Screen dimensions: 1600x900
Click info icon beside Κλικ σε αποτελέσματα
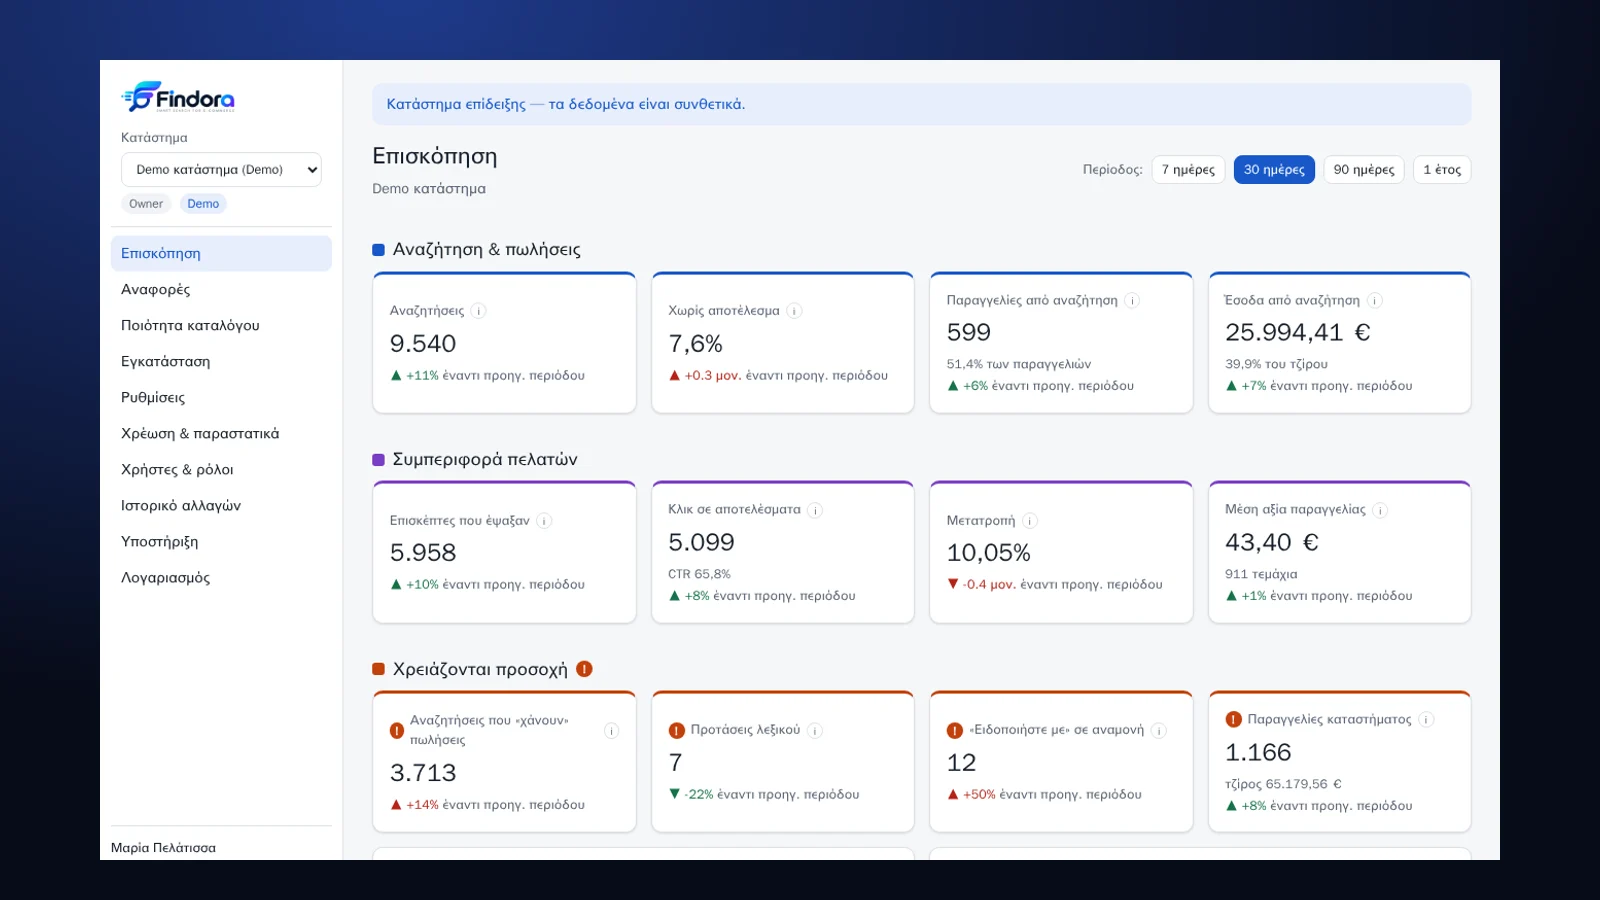coord(815,510)
